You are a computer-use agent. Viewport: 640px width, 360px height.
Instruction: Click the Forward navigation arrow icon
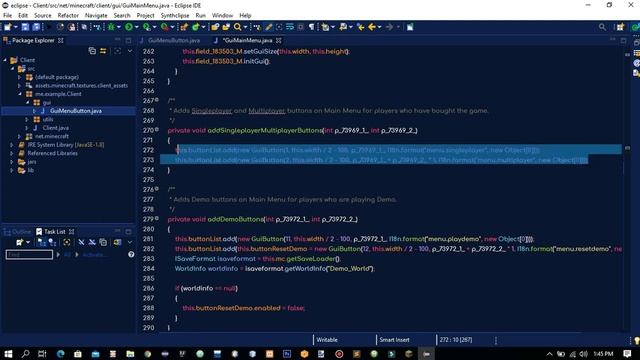pyautogui.click(x=390, y=27)
